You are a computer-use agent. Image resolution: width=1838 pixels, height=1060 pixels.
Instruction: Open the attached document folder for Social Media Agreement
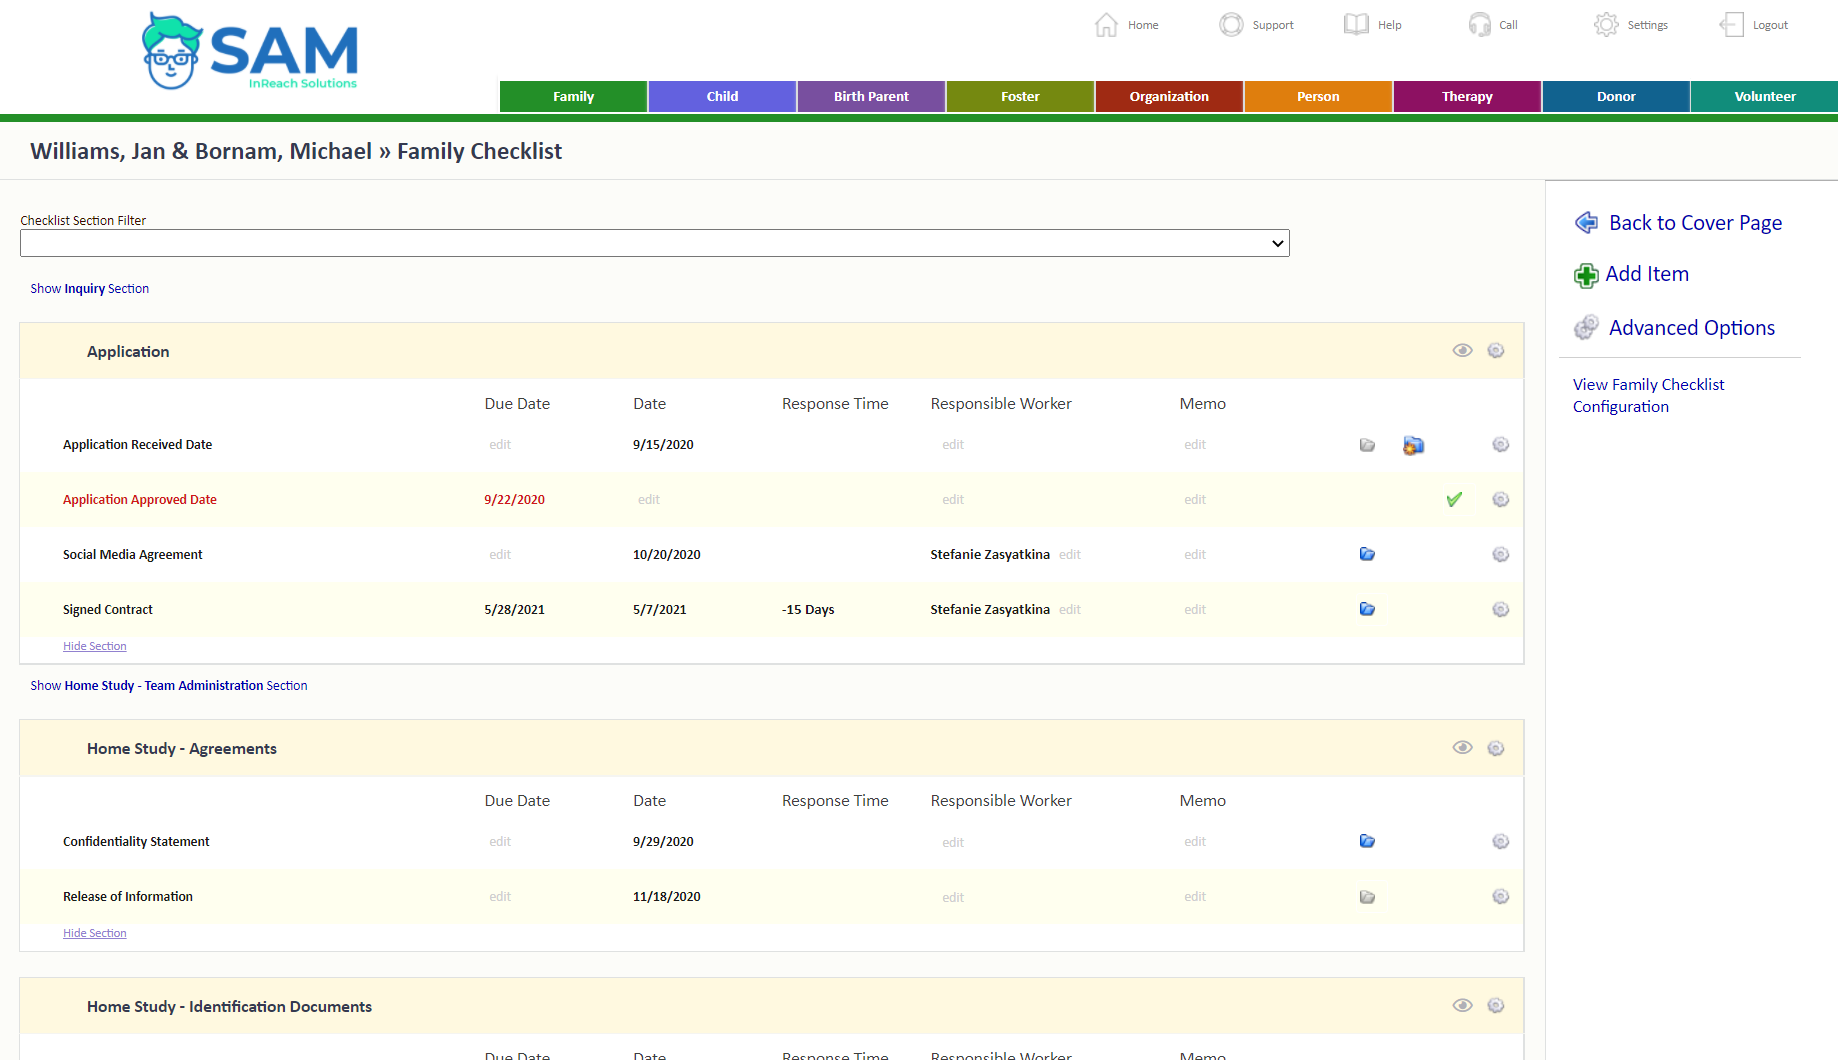[x=1367, y=554]
